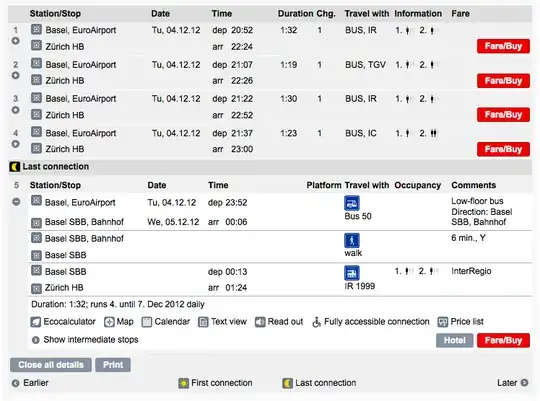Image resolution: width=540 pixels, height=401 pixels.
Task: Open Text view of connection
Action: point(203,322)
